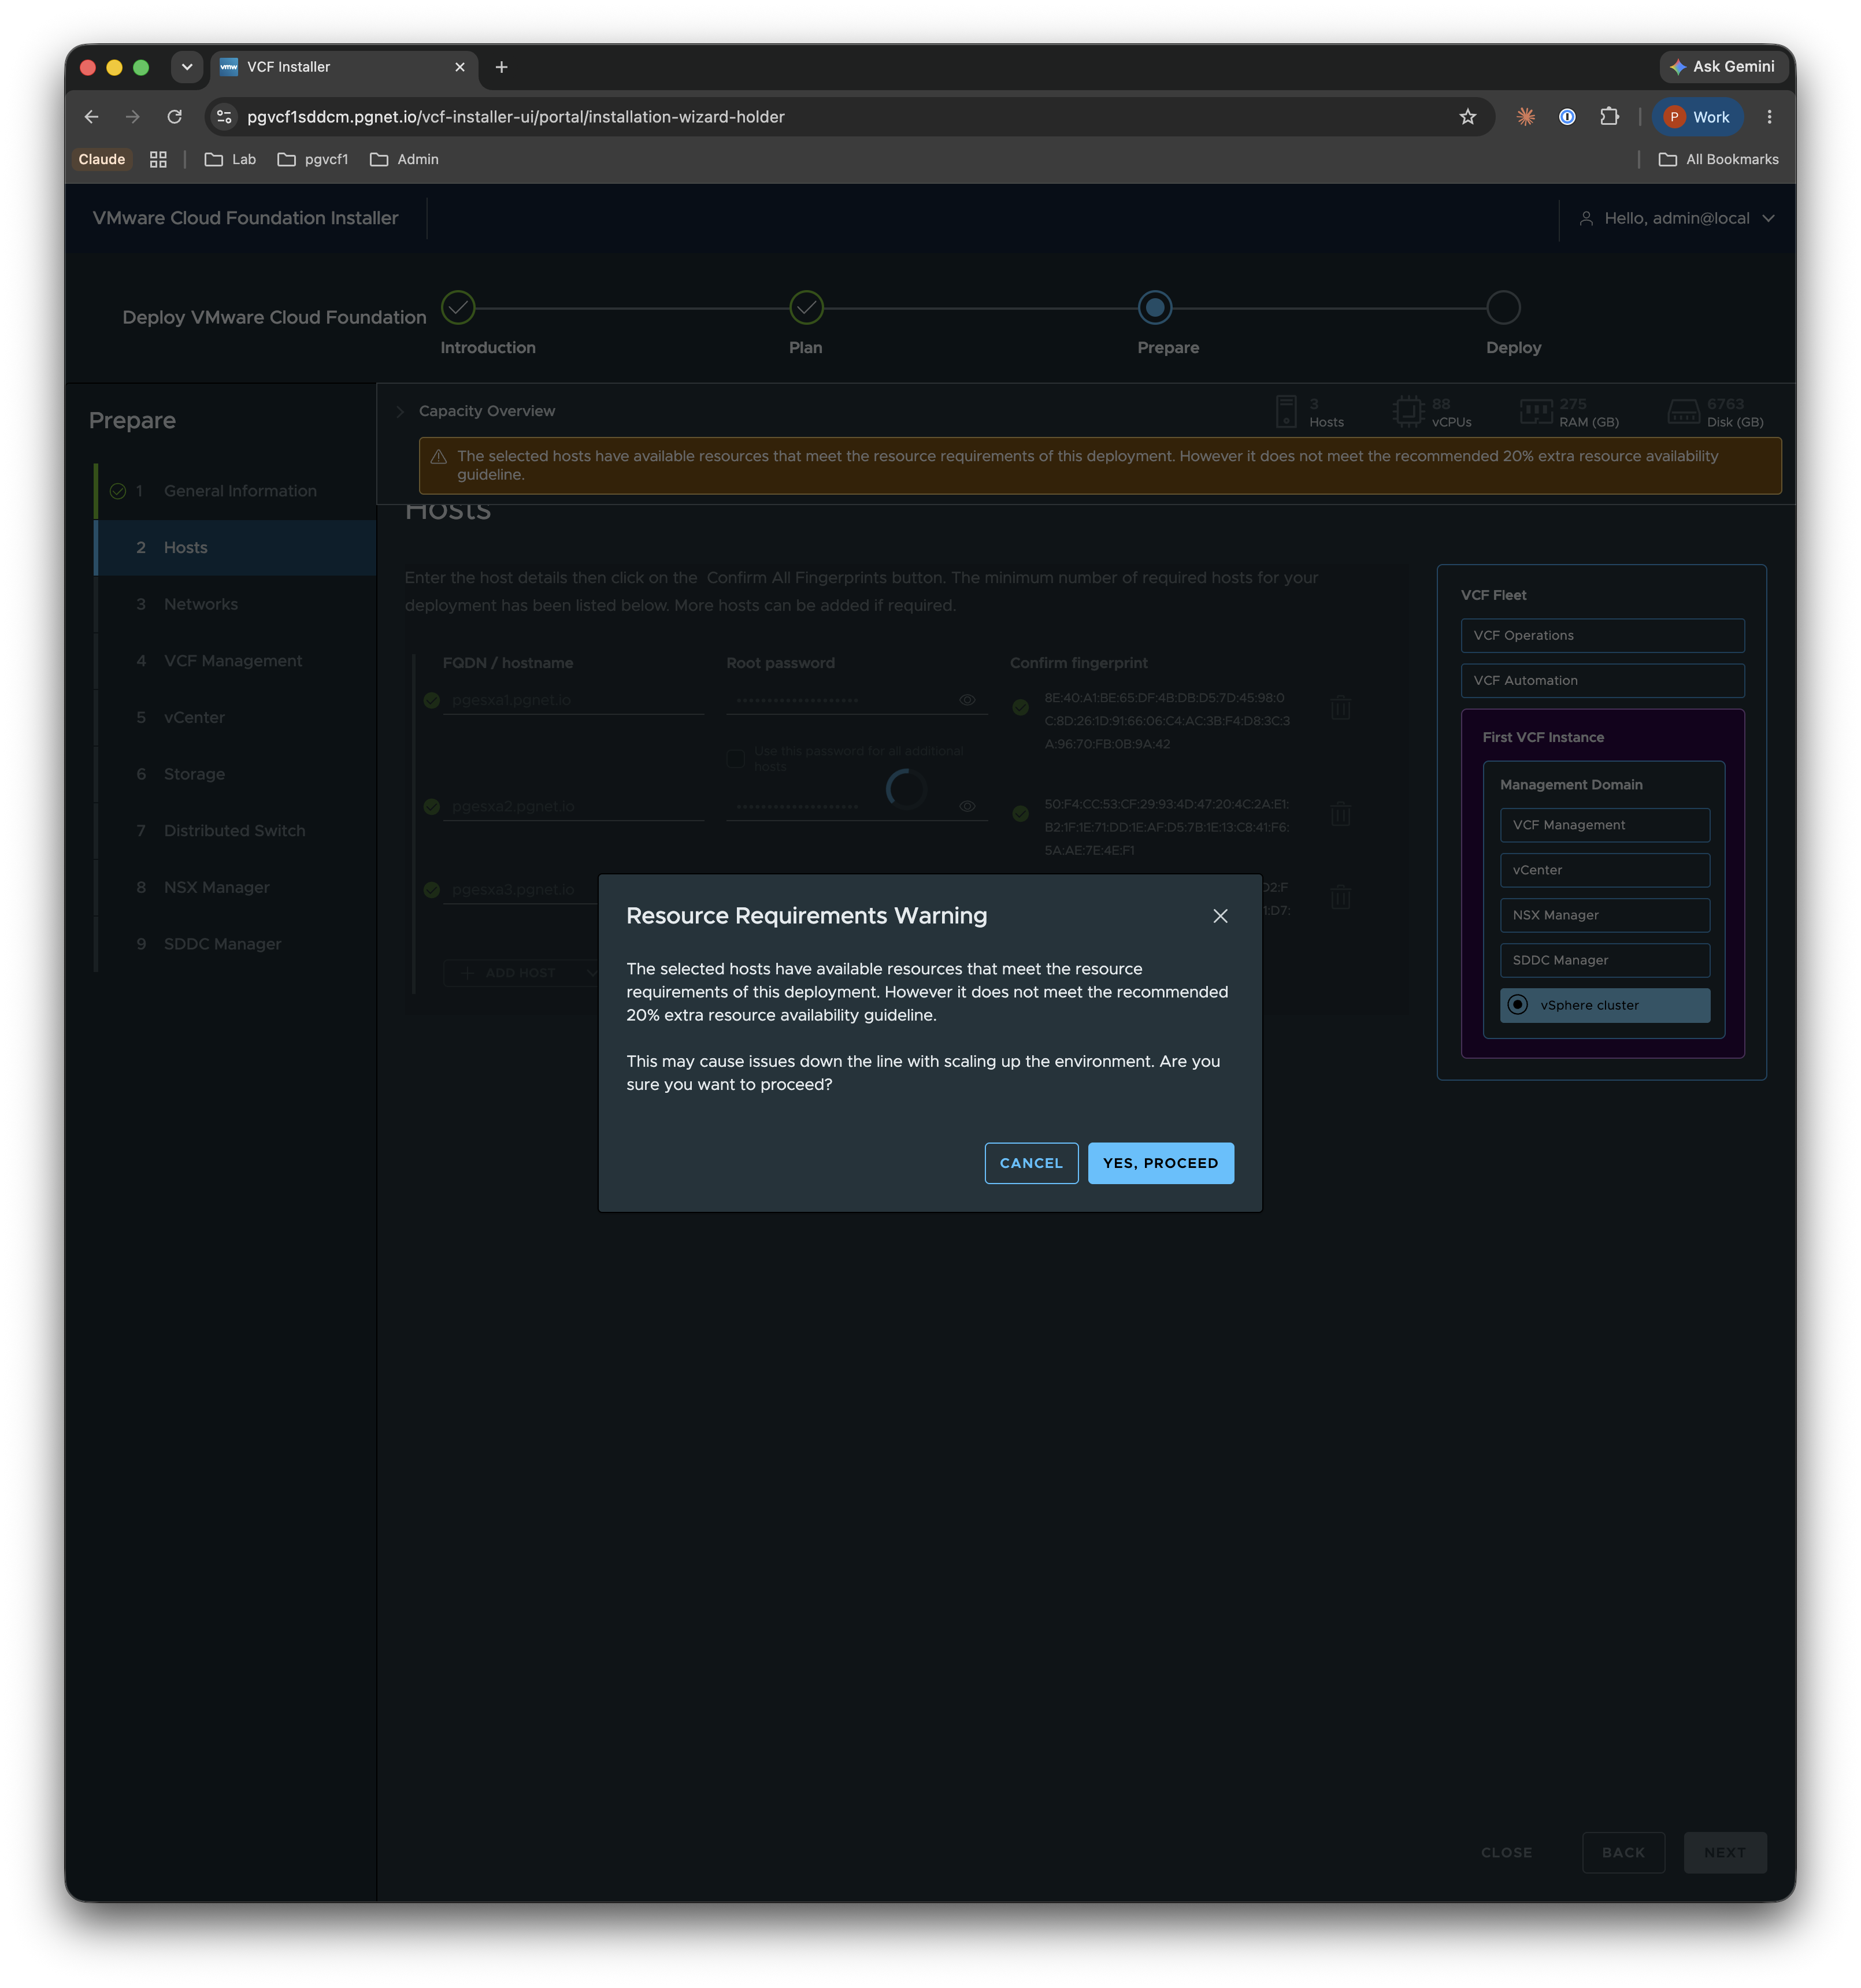
Task: Go to General Information step
Action: pos(236,491)
